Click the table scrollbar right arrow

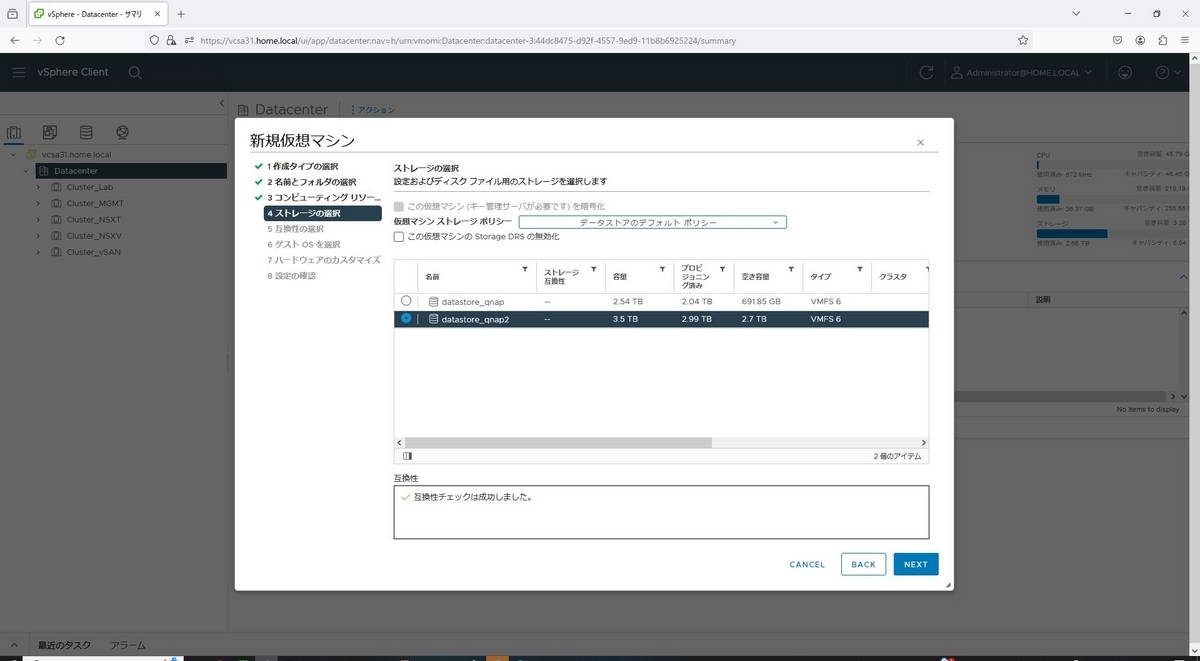click(924, 442)
